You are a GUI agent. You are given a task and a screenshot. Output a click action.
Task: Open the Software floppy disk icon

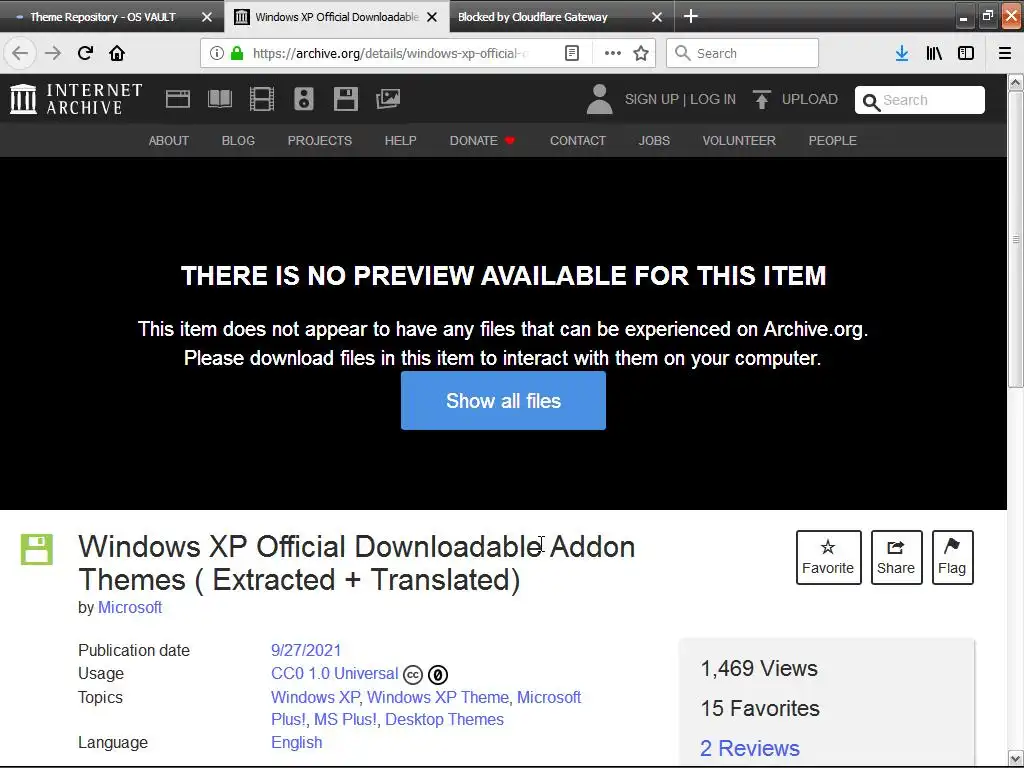tap(345, 99)
